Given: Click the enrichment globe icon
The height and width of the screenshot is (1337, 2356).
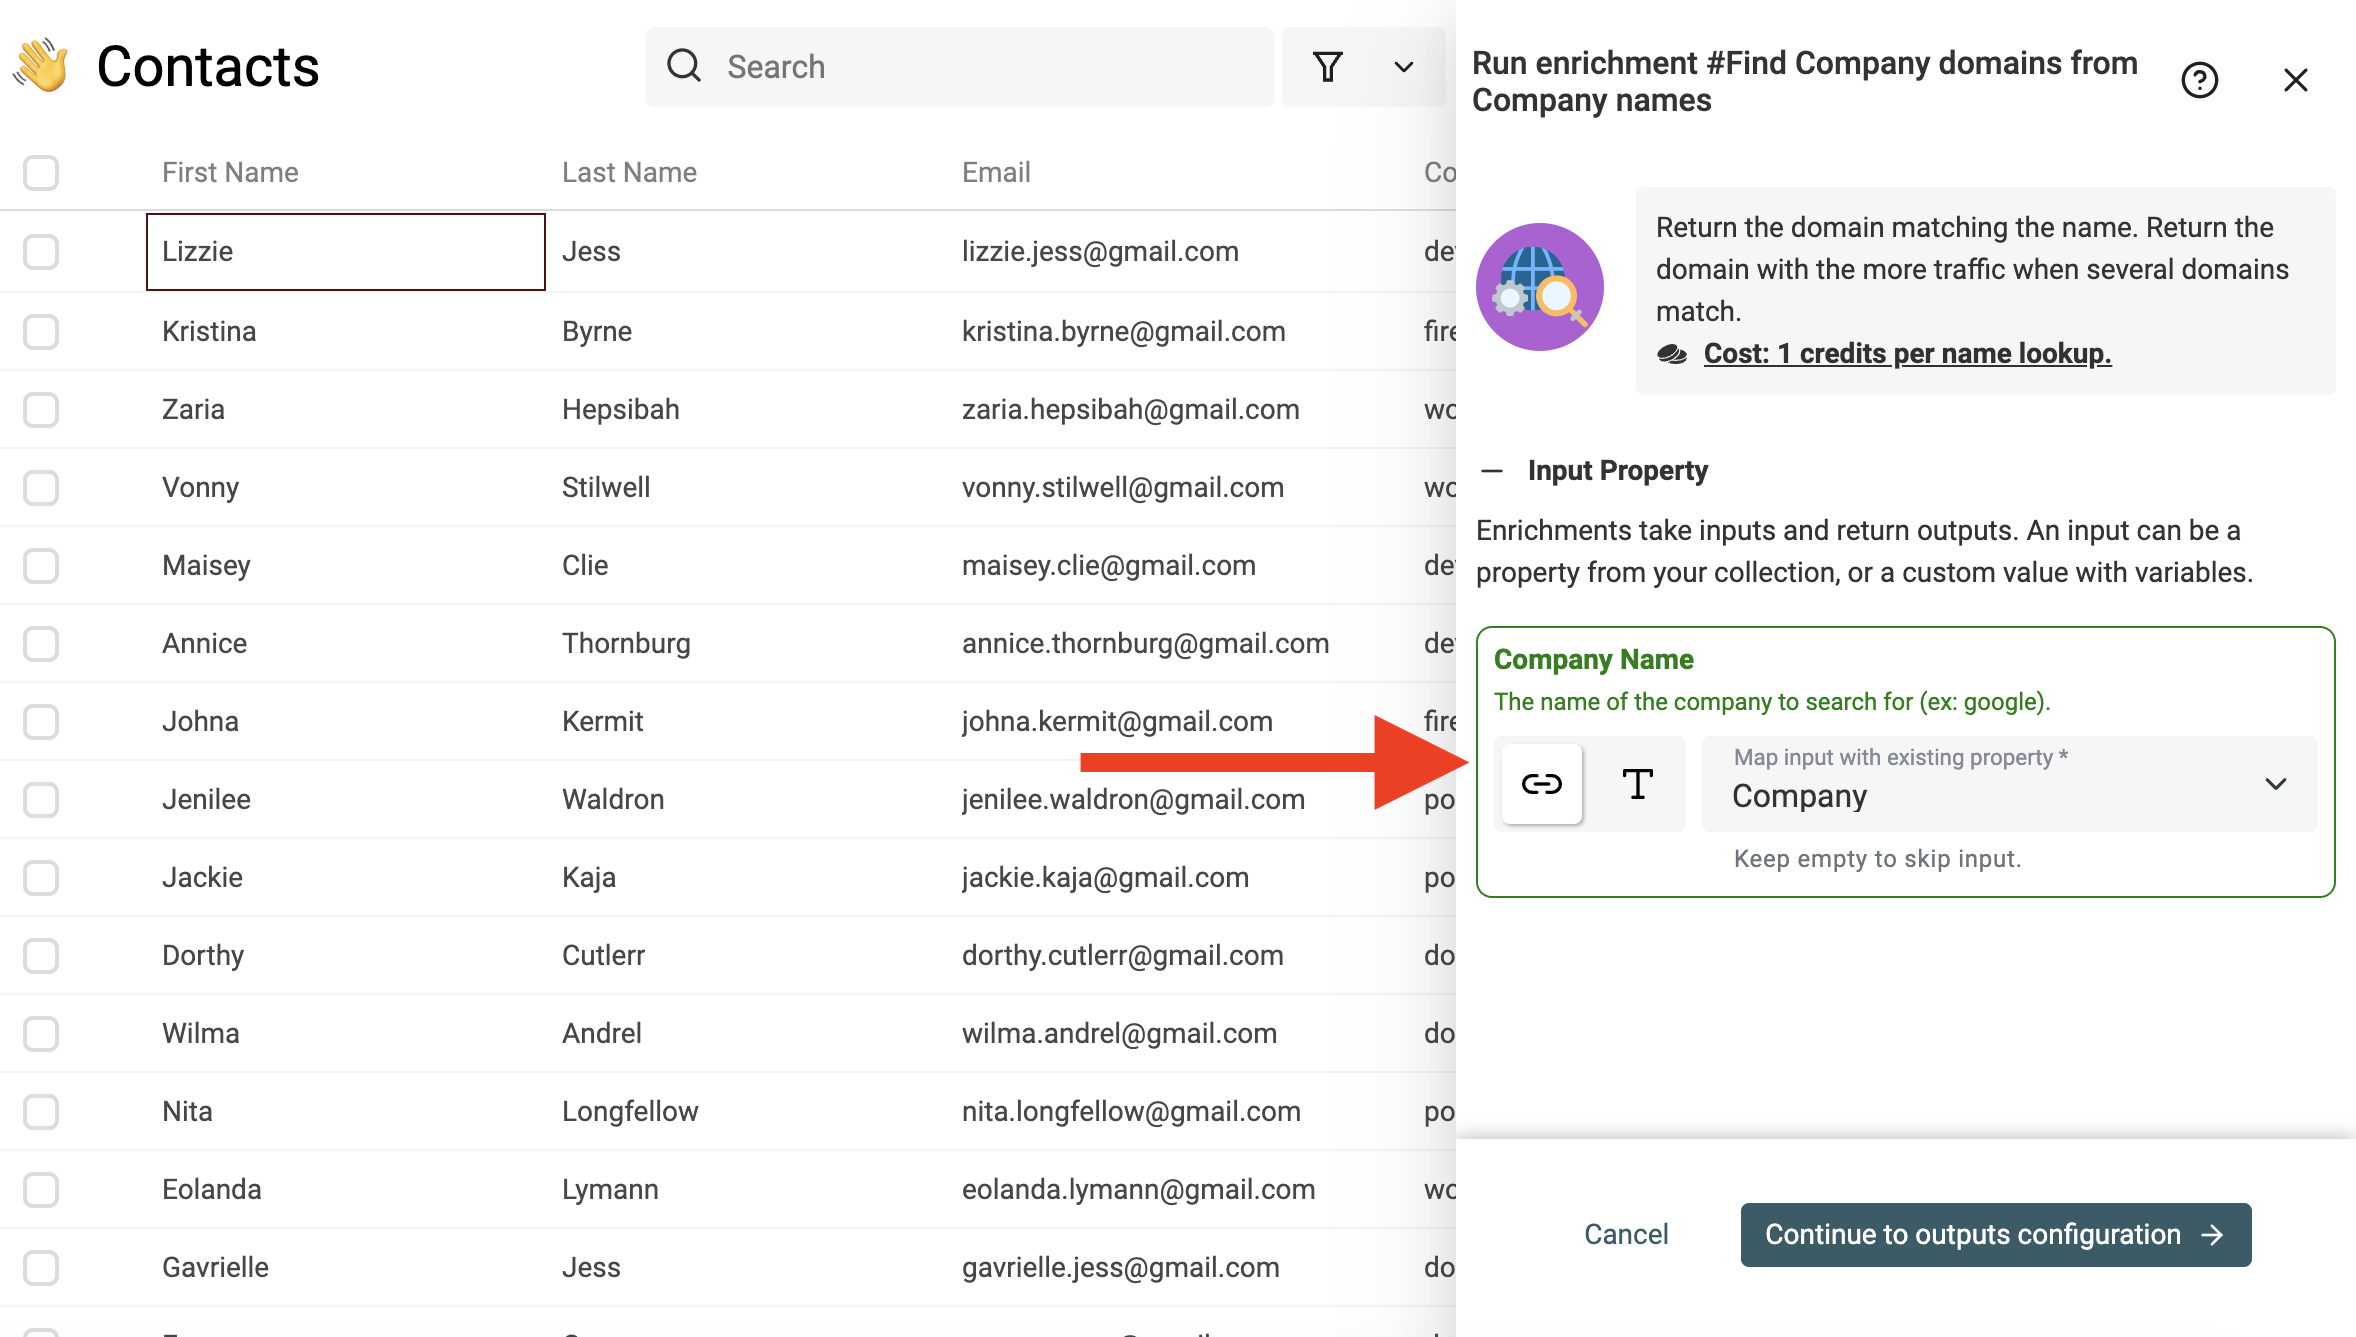Looking at the screenshot, I should 1540,287.
